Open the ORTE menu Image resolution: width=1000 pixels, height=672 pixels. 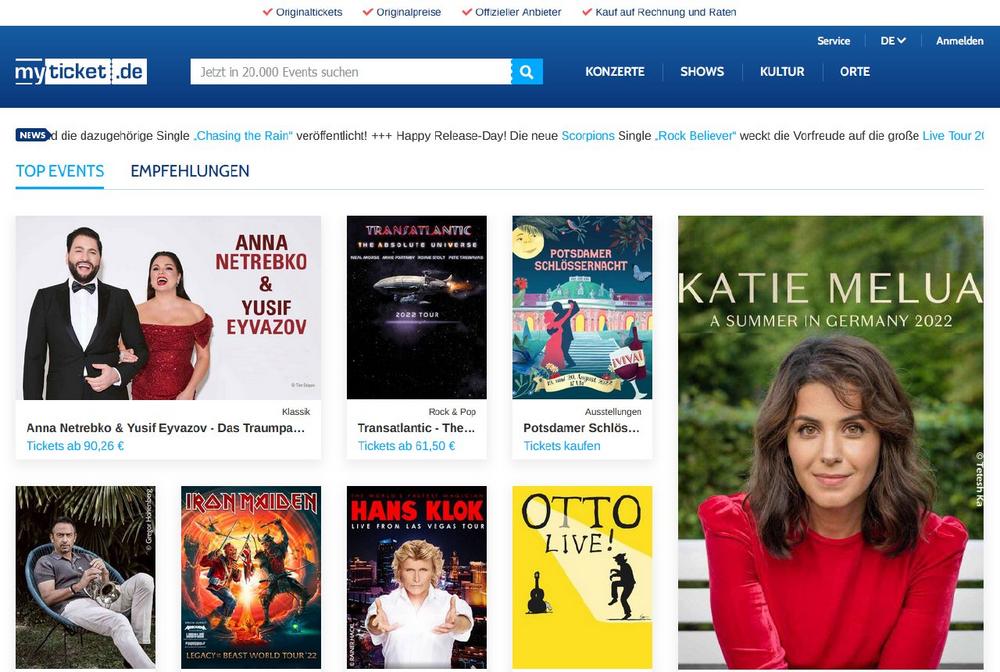[855, 72]
